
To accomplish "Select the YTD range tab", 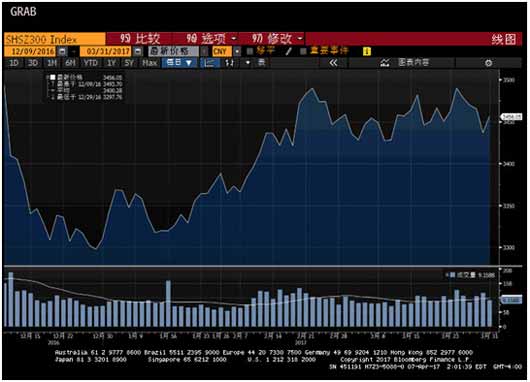I will pyautogui.click(x=91, y=63).
